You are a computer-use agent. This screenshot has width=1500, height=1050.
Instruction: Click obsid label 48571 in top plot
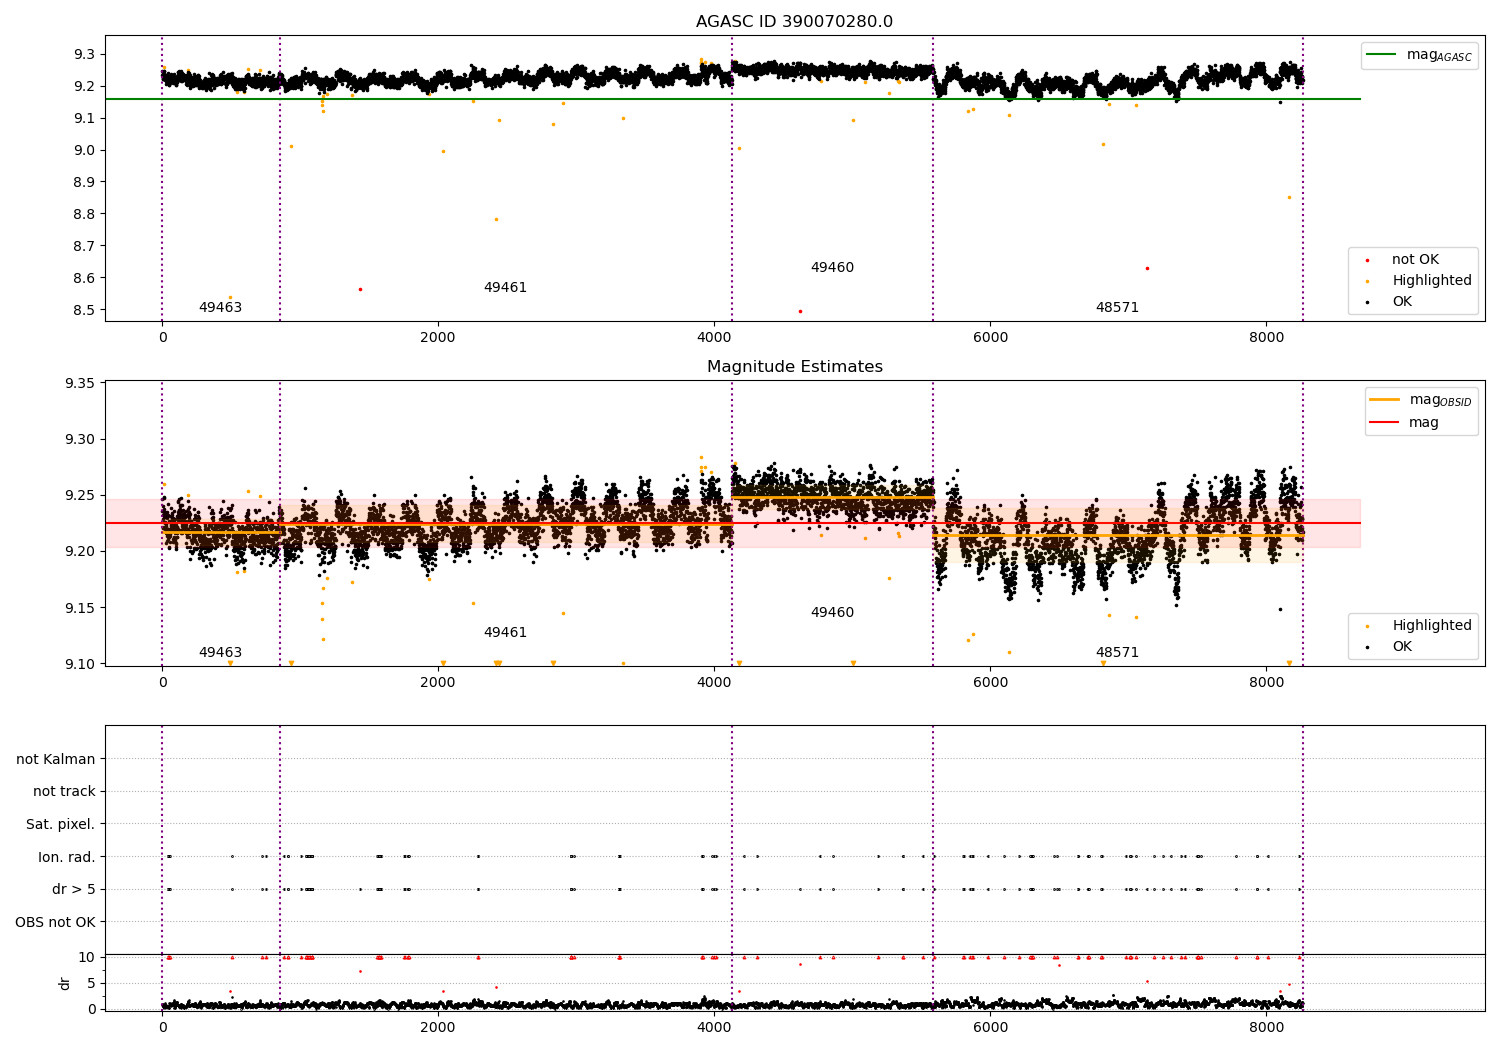[1117, 308]
